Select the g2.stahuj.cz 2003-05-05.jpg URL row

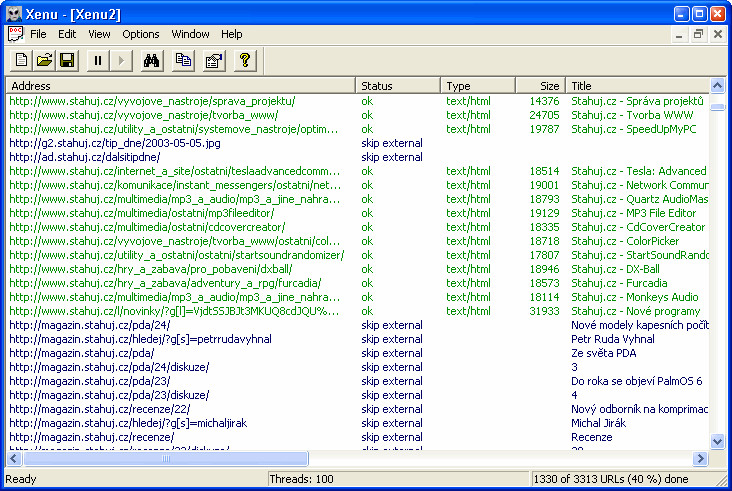point(357,143)
